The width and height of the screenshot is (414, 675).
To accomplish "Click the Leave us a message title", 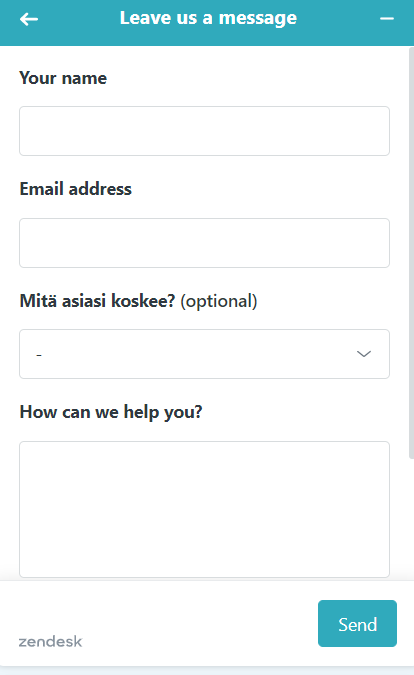I will click(208, 18).
